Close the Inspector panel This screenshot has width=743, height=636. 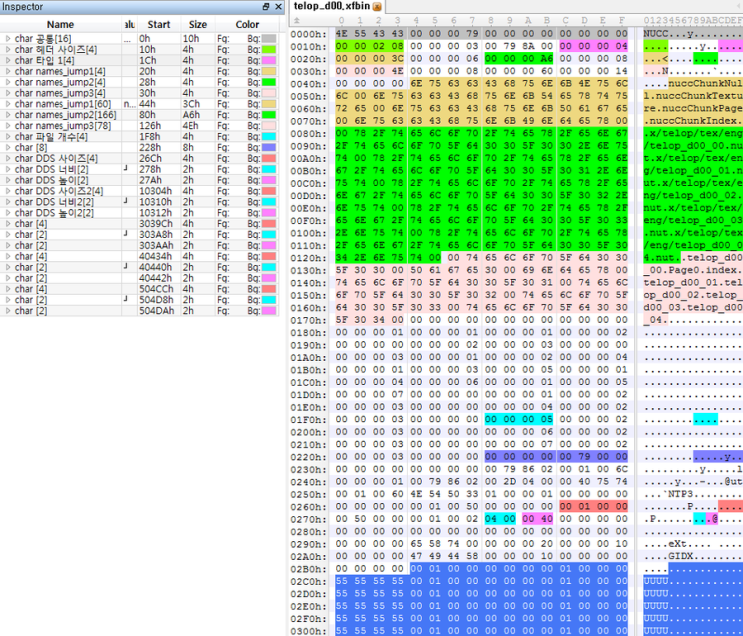(278, 7)
